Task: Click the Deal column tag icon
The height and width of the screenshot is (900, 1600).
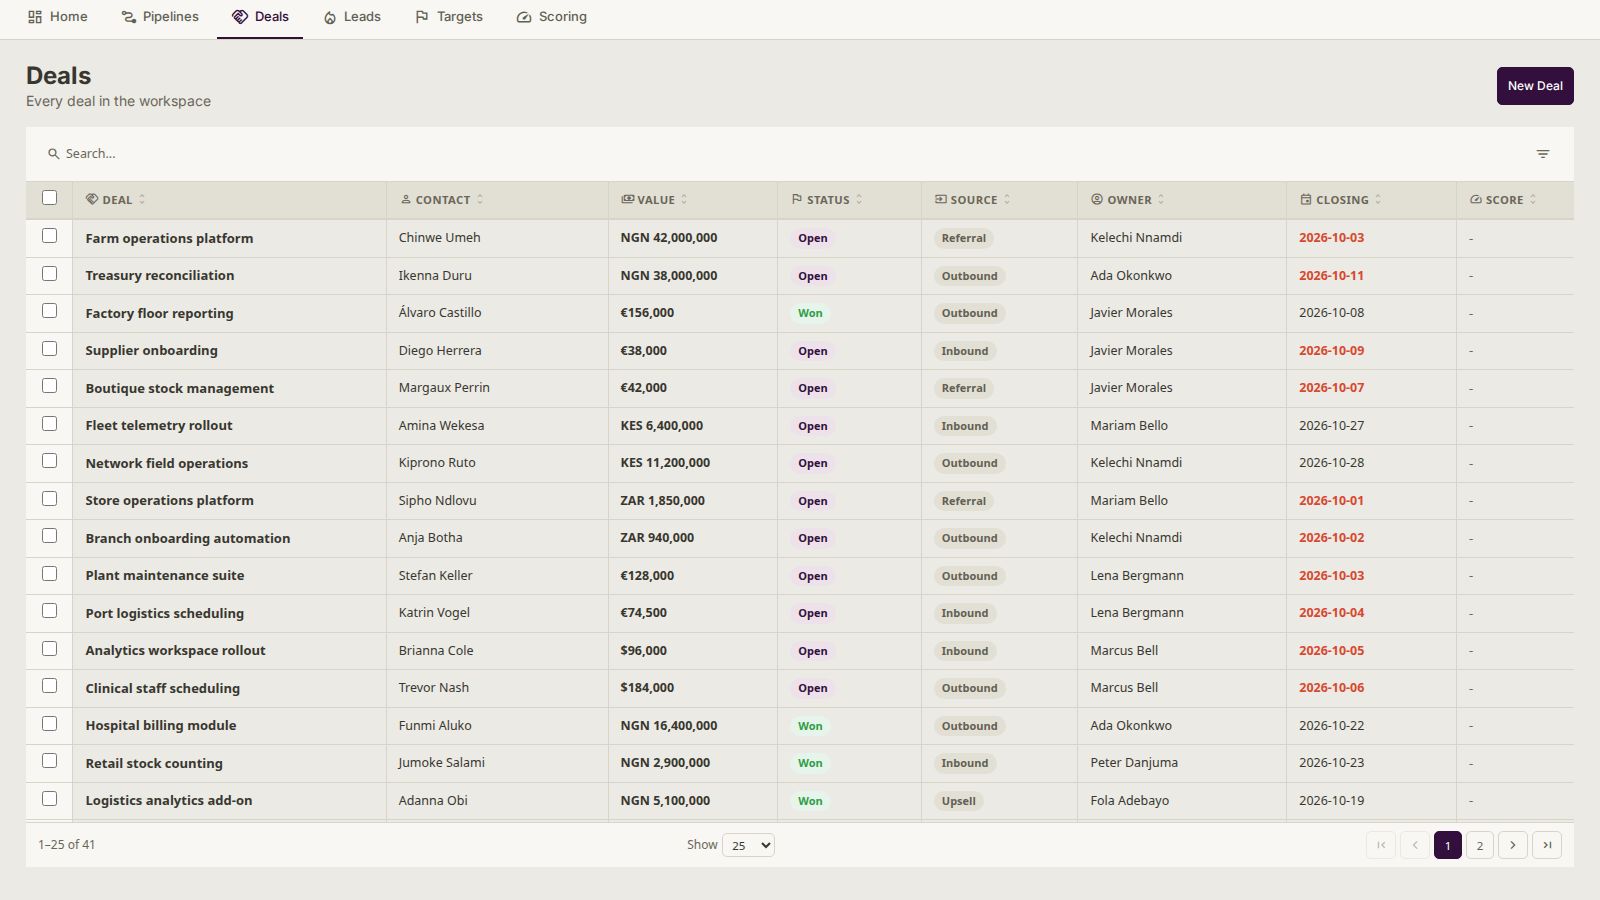Action: pyautogui.click(x=92, y=200)
